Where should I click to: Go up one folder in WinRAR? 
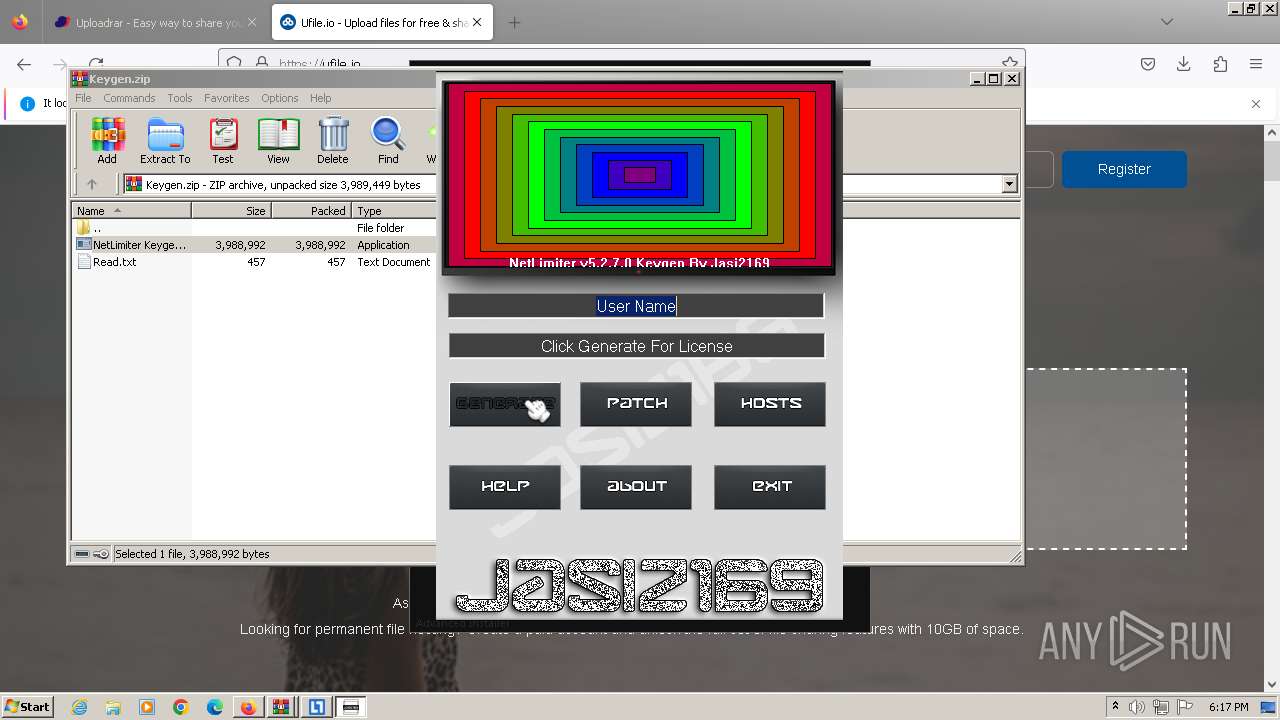[x=92, y=184]
